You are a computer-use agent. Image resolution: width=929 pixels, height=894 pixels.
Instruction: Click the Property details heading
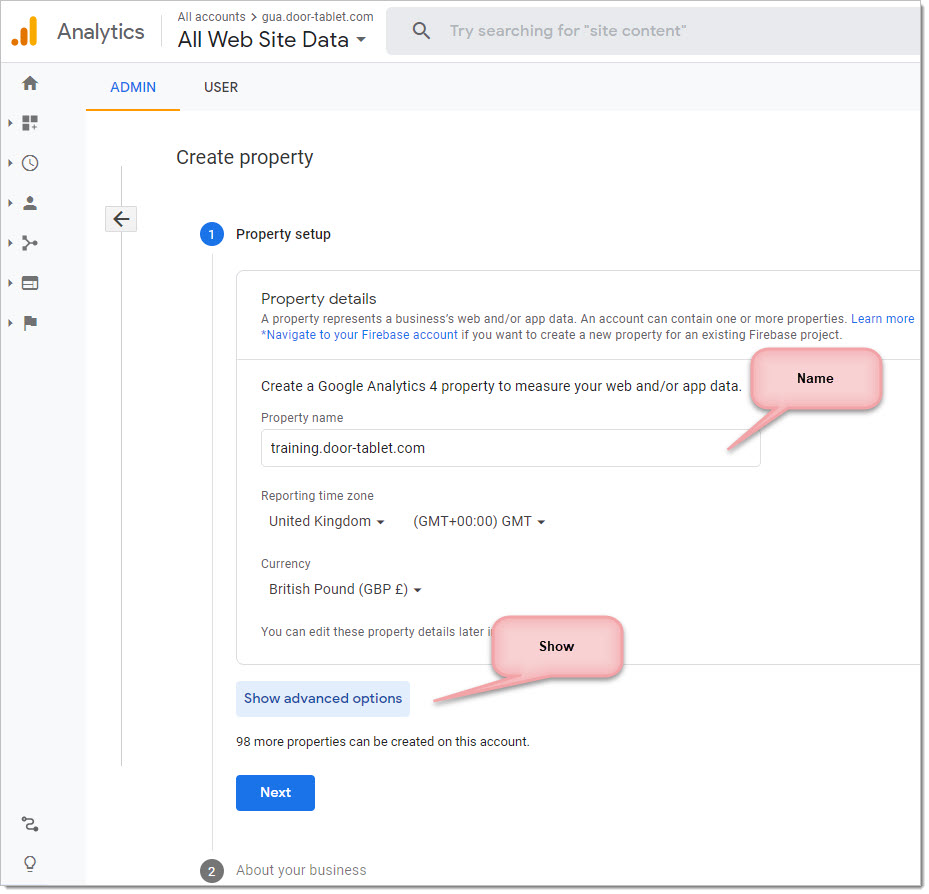coord(319,299)
